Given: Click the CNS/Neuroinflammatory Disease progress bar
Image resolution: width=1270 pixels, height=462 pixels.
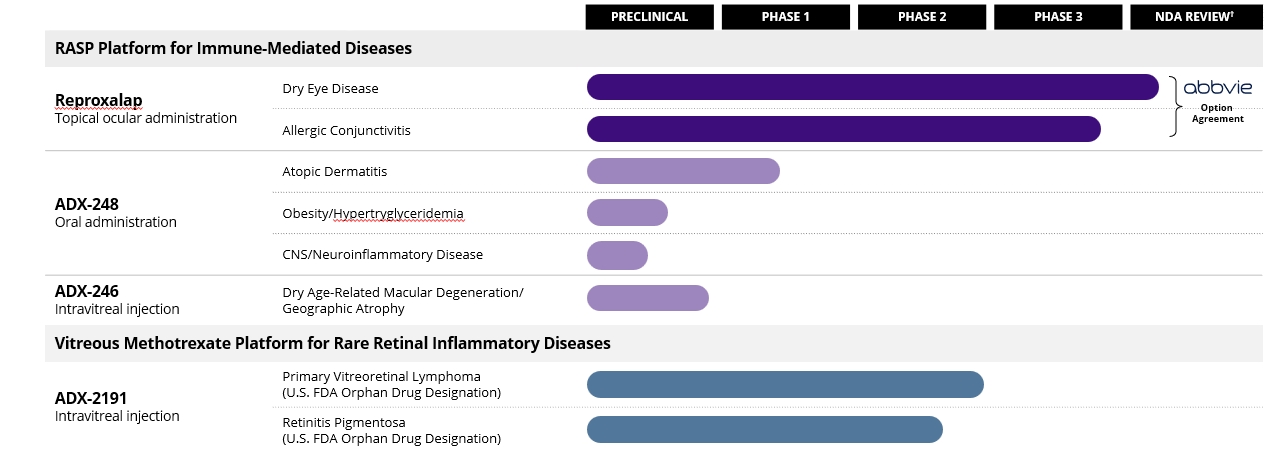Looking at the screenshot, I should pyautogui.click(x=617, y=255).
